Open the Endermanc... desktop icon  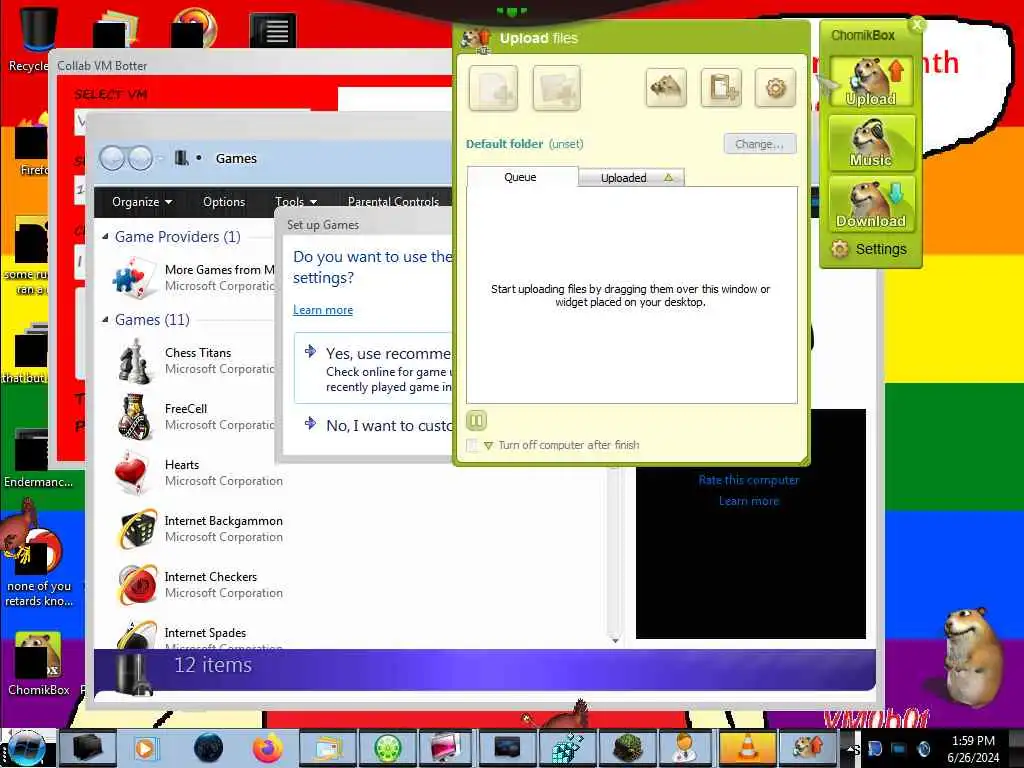[x=38, y=457]
